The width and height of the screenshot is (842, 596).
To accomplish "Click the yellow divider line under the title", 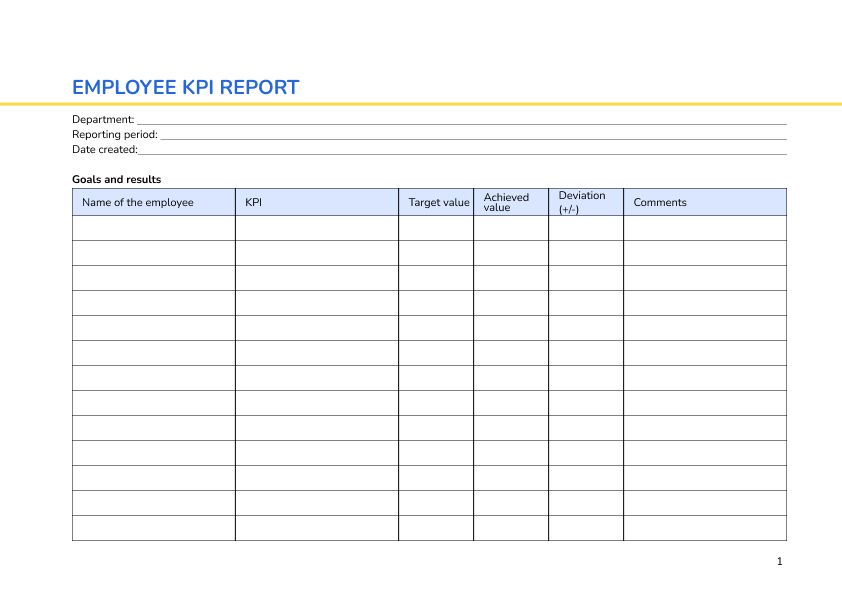I will pyautogui.click(x=421, y=102).
